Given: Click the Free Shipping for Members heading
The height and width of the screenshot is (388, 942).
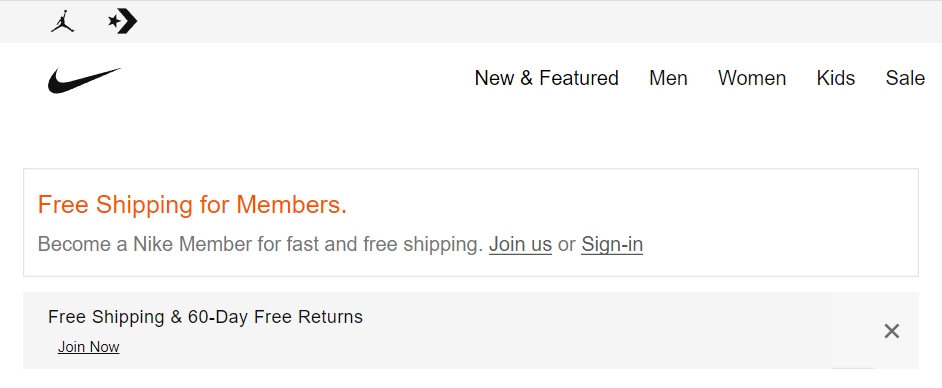Looking at the screenshot, I should click(192, 205).
